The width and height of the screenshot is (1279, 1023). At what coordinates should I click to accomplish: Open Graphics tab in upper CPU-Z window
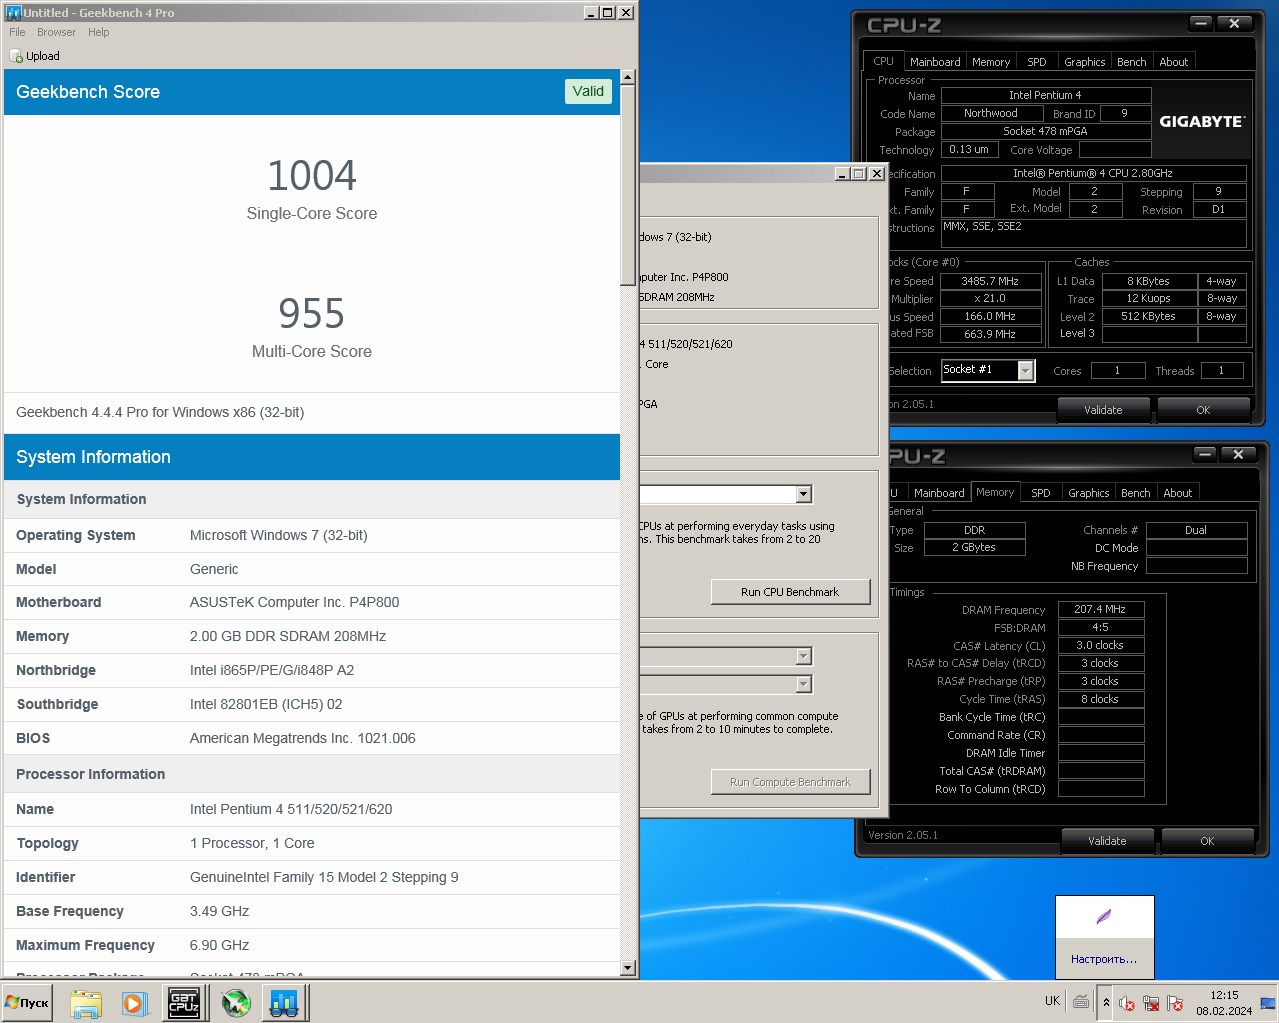(x=1084, y=62)
